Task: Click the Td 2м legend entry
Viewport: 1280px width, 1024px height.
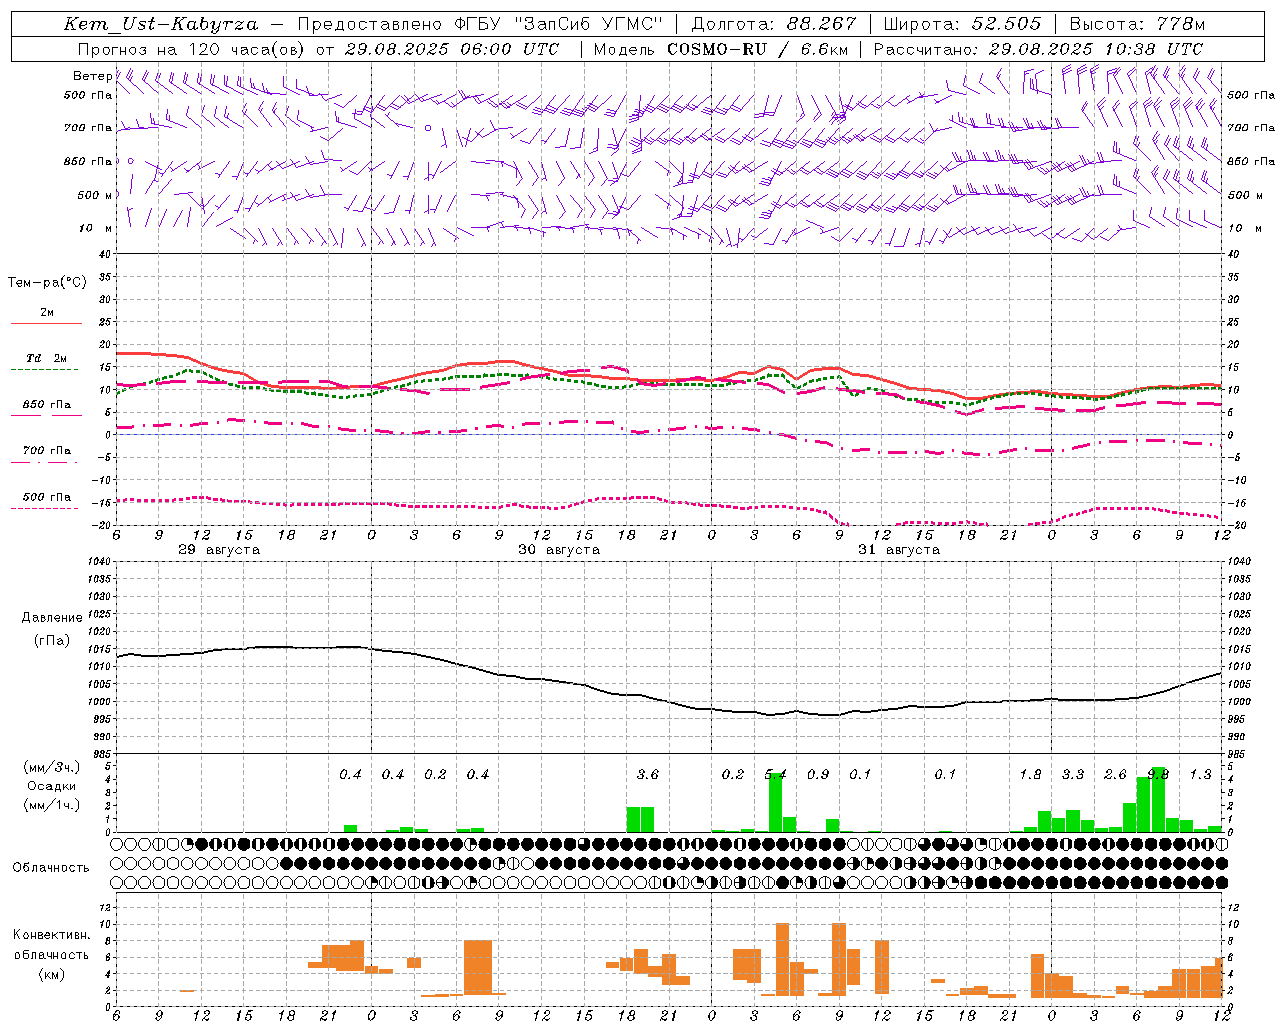Action: pyautogui.click(x=47, y=358)
